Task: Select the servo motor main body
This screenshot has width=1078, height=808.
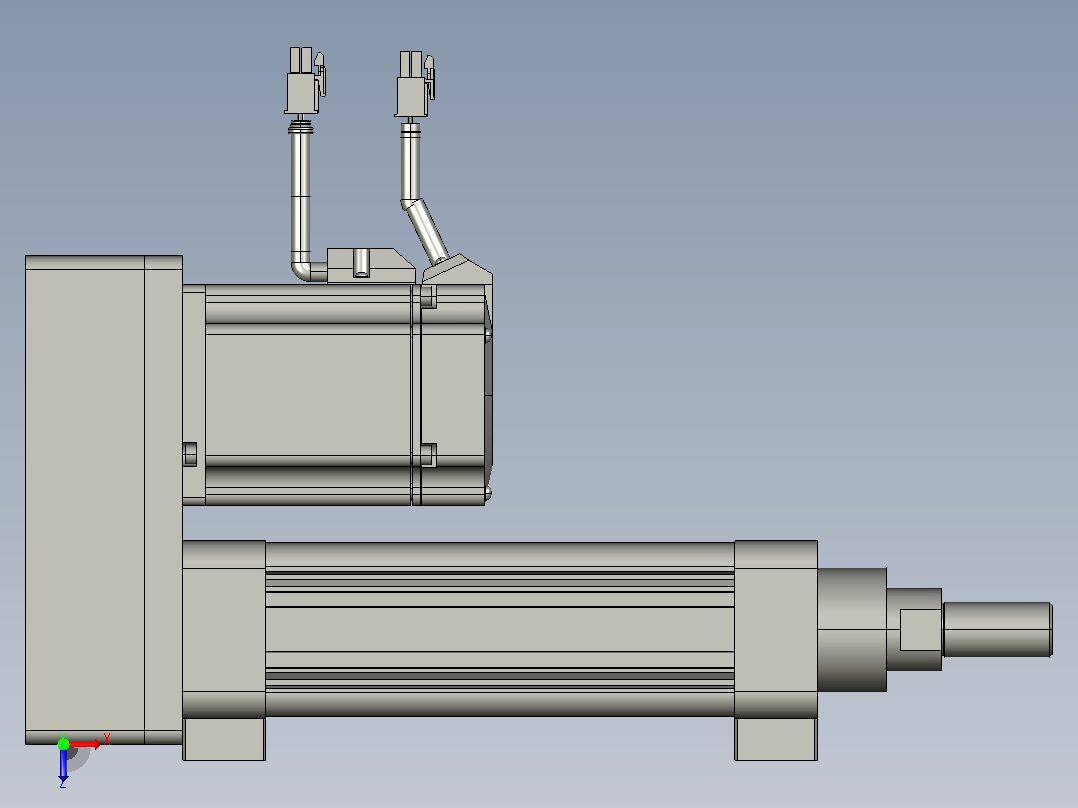Action: point(308,395)
